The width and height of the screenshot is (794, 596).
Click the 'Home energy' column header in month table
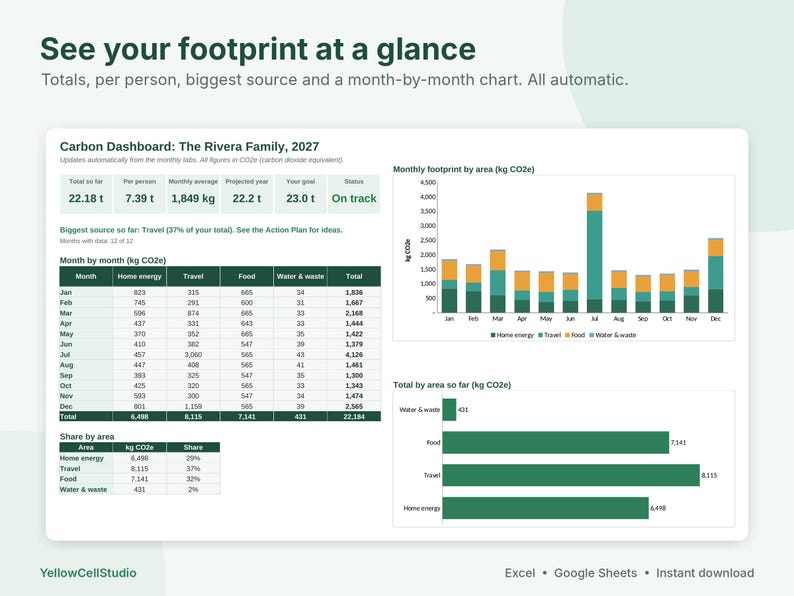pyautogui.click(x=139, y=276)
